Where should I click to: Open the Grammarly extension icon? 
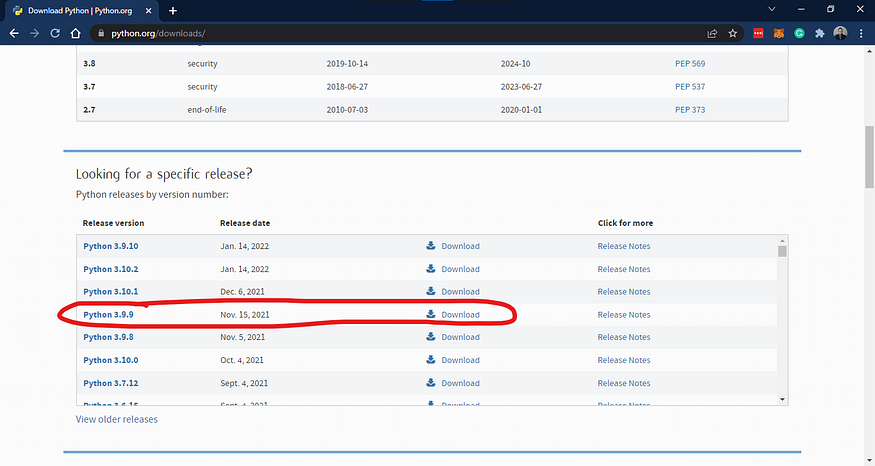pos(799,33)
